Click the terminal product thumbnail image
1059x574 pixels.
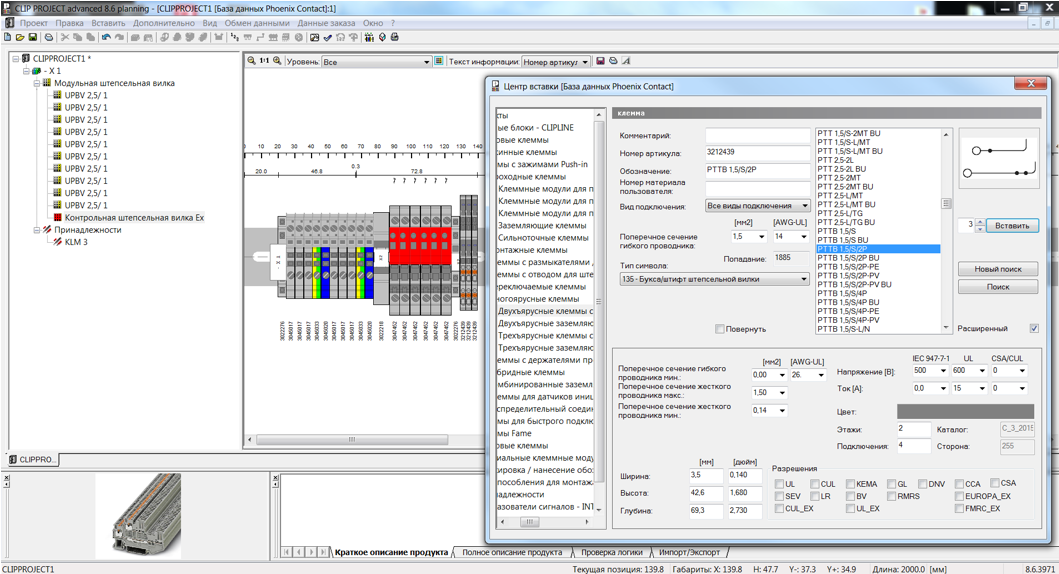138,516
